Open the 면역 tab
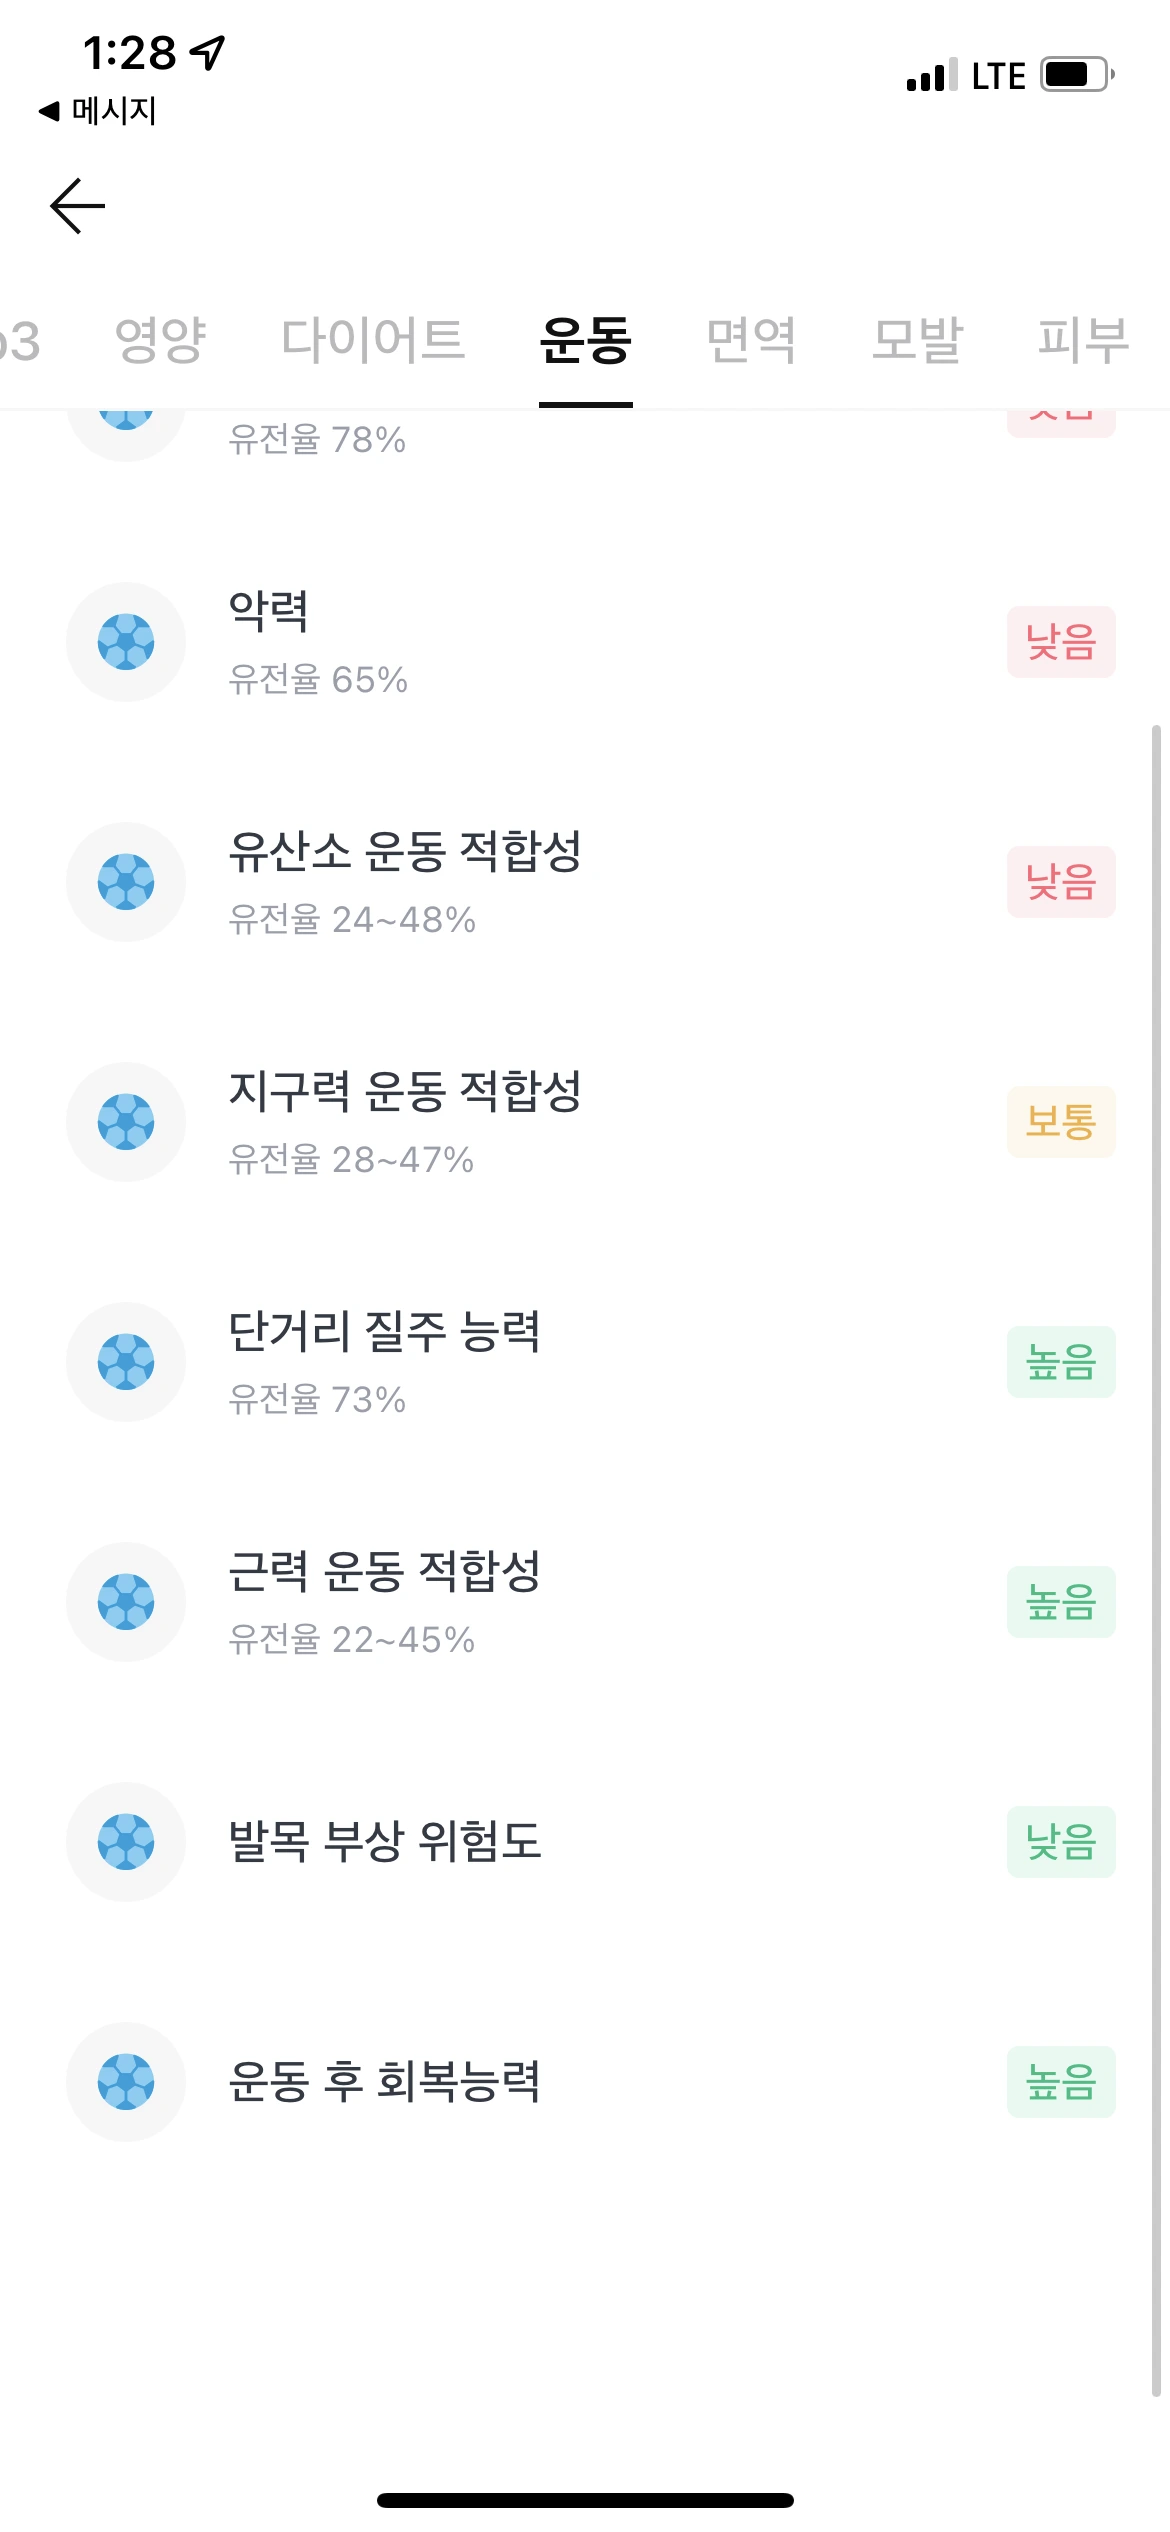The height and width of the screenshot is (2532, 1170). pyautogui.click(x=751, y=340)
